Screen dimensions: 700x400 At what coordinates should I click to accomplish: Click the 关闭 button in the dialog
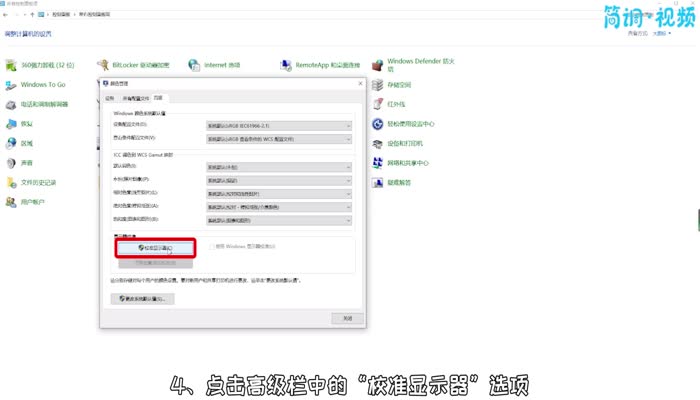click(x=346, y=318)
